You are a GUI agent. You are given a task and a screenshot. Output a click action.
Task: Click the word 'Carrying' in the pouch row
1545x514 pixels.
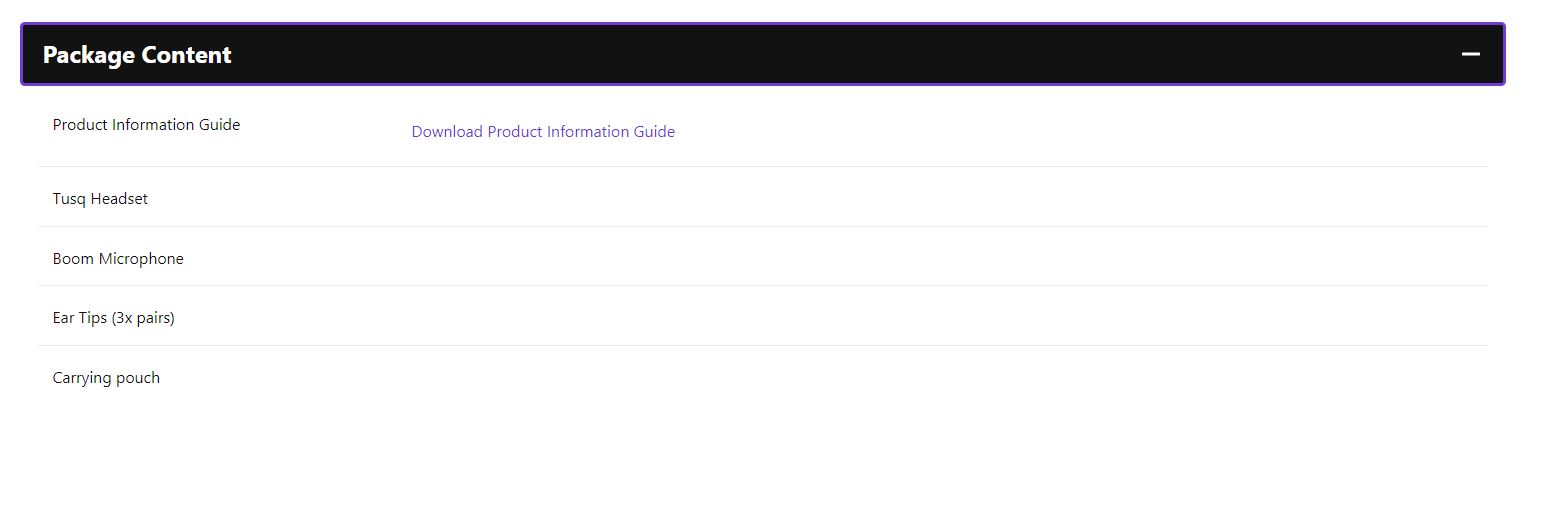[x=83, y=378]
